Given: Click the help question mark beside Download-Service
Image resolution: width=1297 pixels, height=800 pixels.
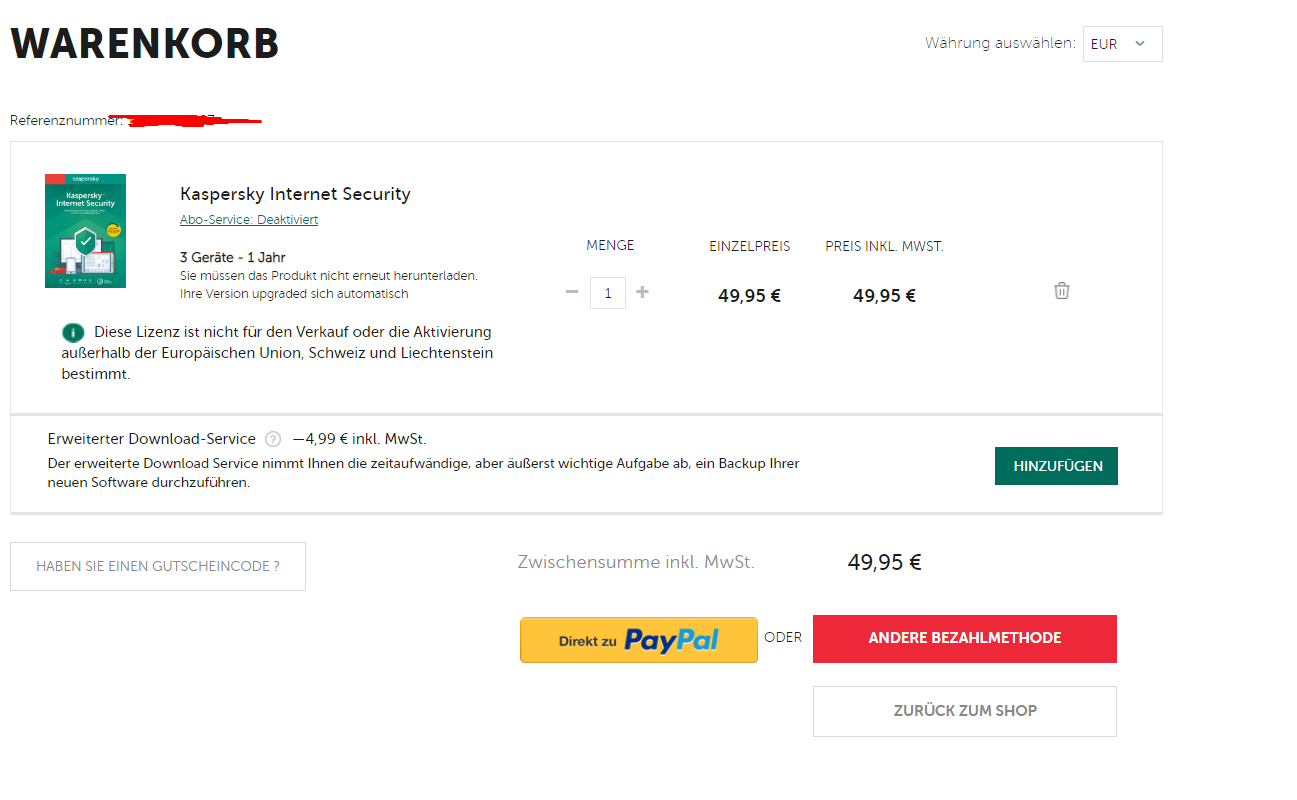Looking at the screenshot, I should click(x=273, y=439).
